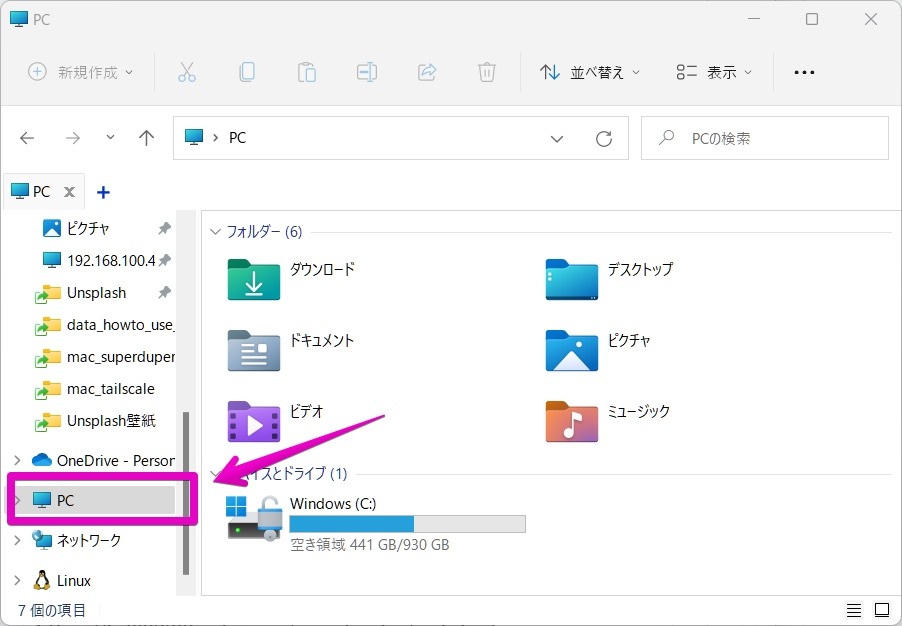Select the Cut icon on the toolbar
The height and width of the screenshot is (626, 902).
point(186,71)
